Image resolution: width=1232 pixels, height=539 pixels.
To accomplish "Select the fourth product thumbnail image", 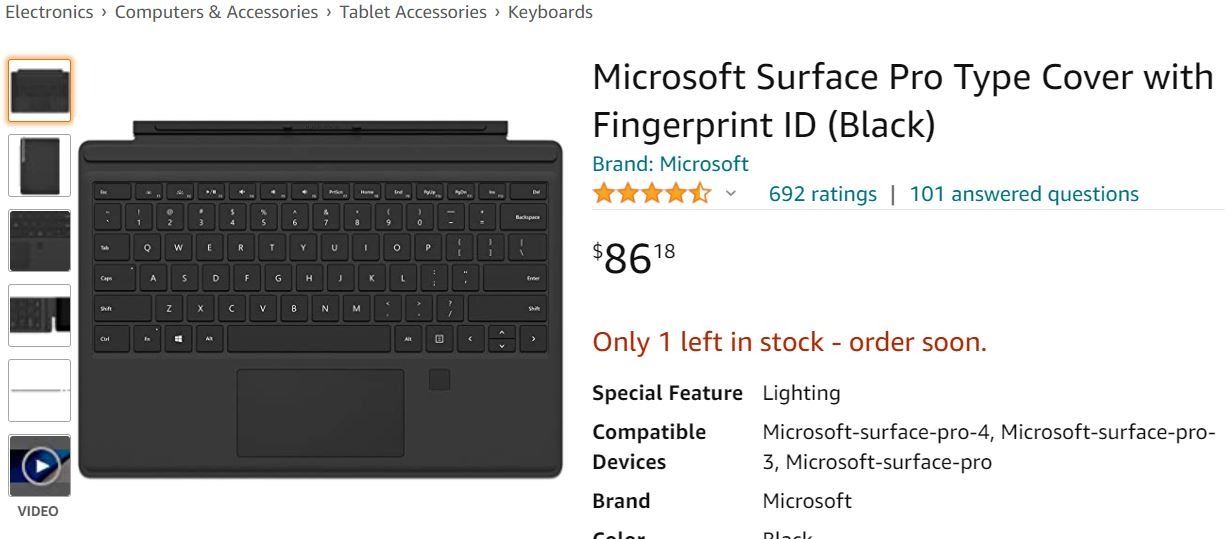I will (x=40, y=316).
